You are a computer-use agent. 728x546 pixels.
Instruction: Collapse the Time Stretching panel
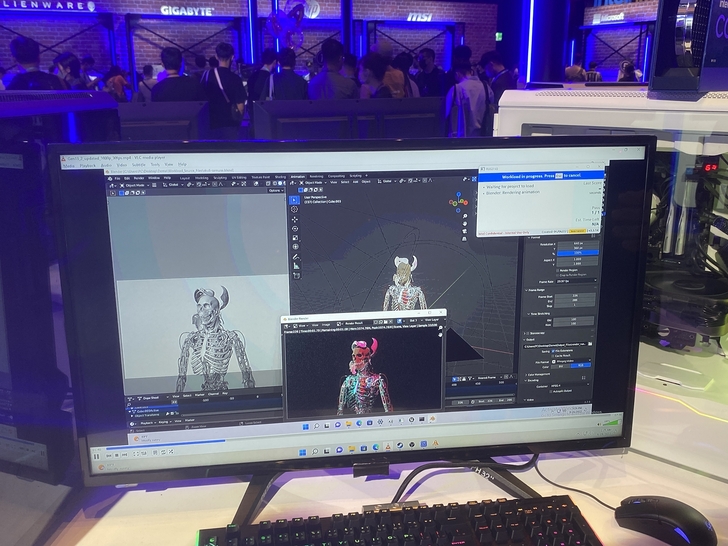[x=540, y=314]
